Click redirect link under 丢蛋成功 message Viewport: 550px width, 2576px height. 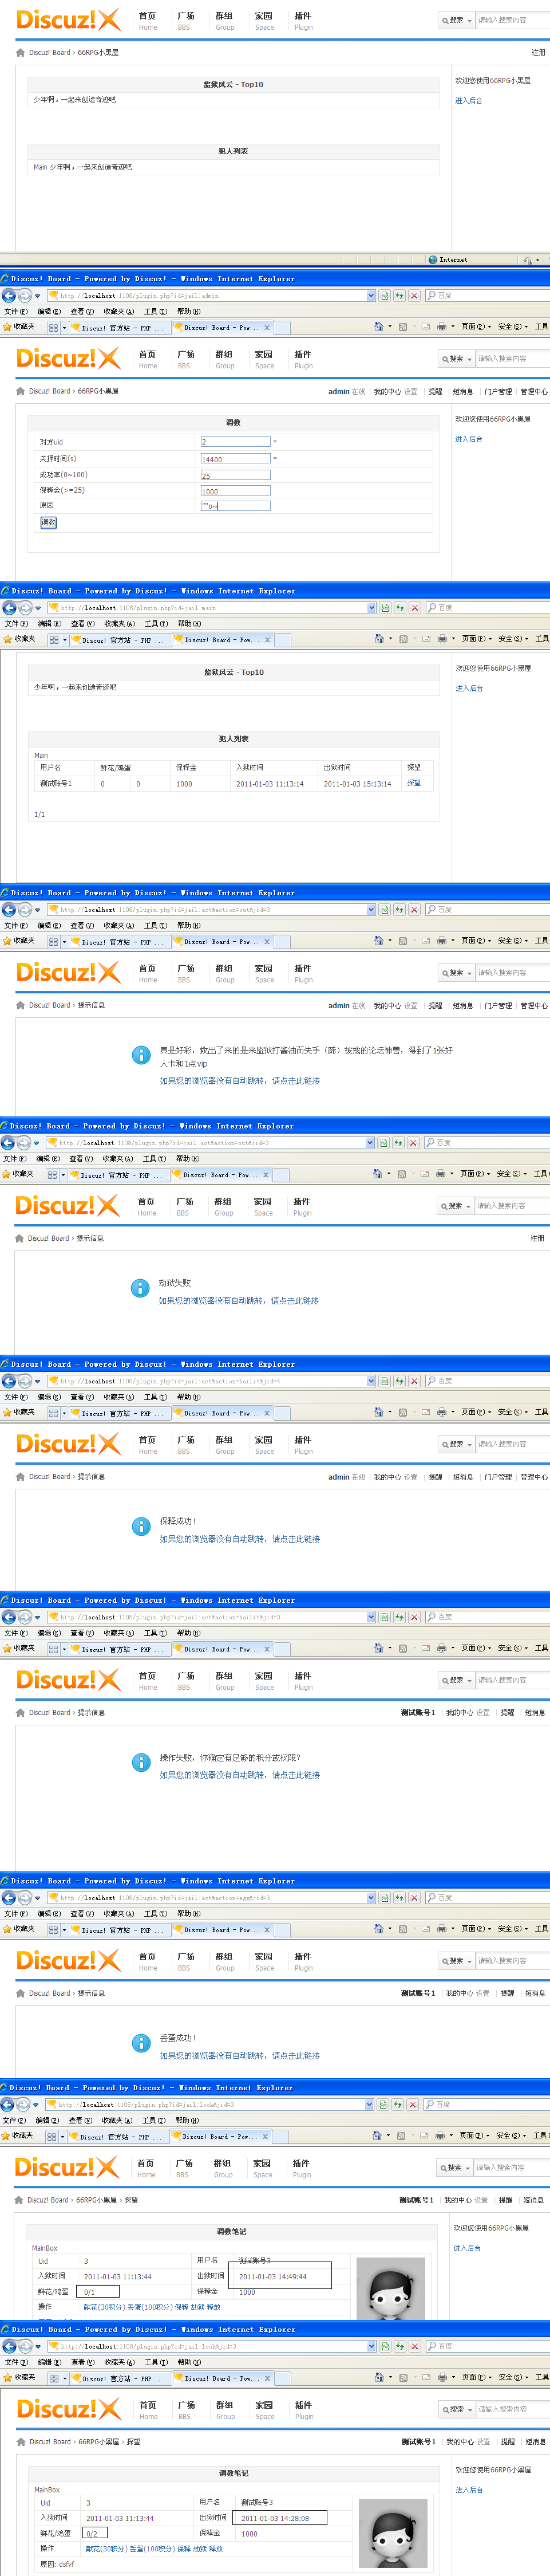240,2055
